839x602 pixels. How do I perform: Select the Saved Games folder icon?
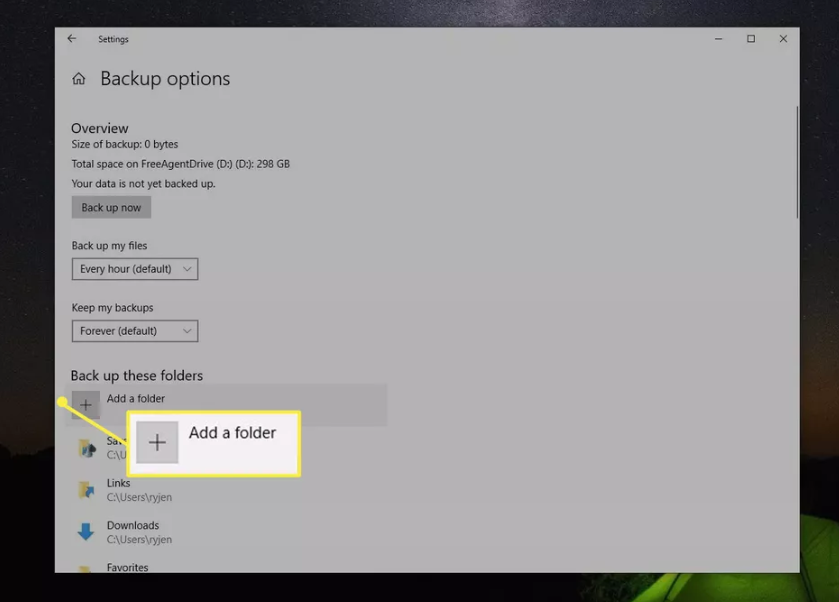click(x=87, y=448)
